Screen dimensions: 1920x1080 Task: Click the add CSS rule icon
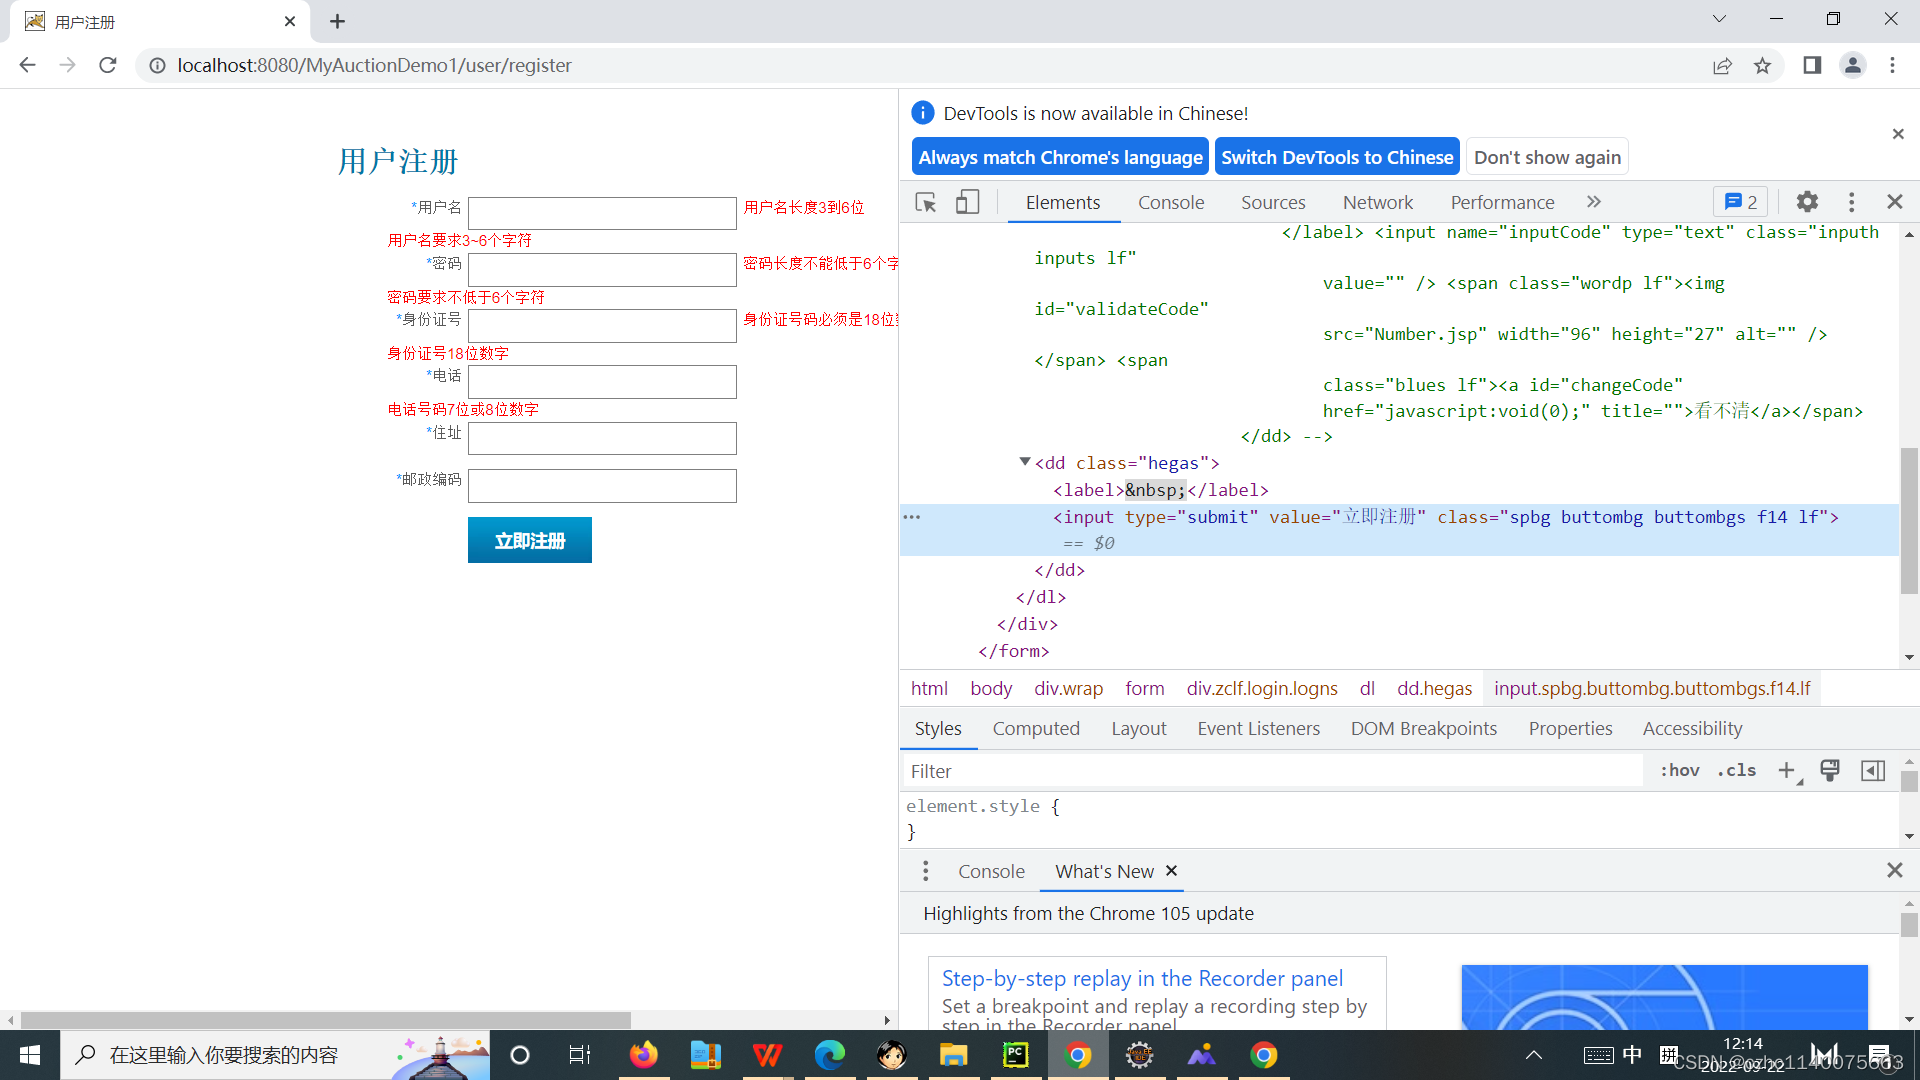pos(1787,770)
